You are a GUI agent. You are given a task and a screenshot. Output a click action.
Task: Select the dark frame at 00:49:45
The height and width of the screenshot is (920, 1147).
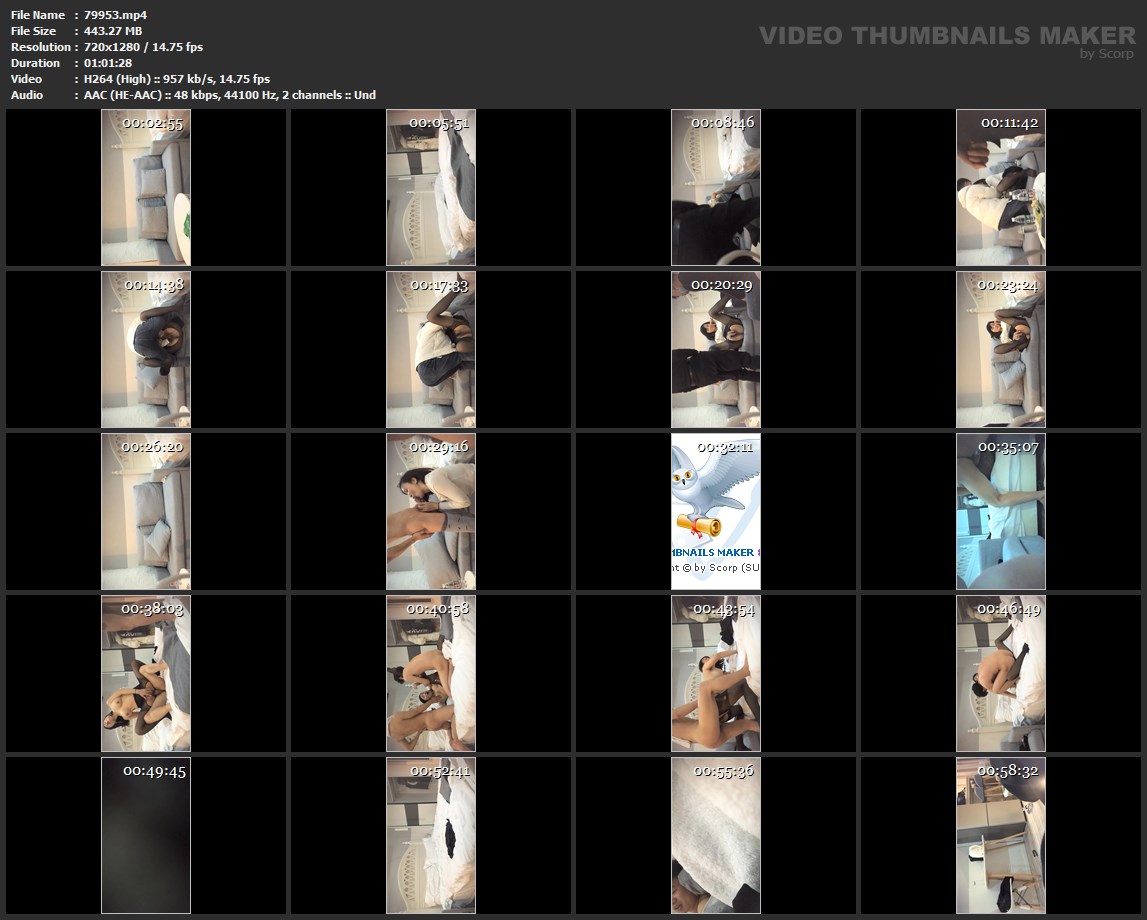(x=146, y=835)
